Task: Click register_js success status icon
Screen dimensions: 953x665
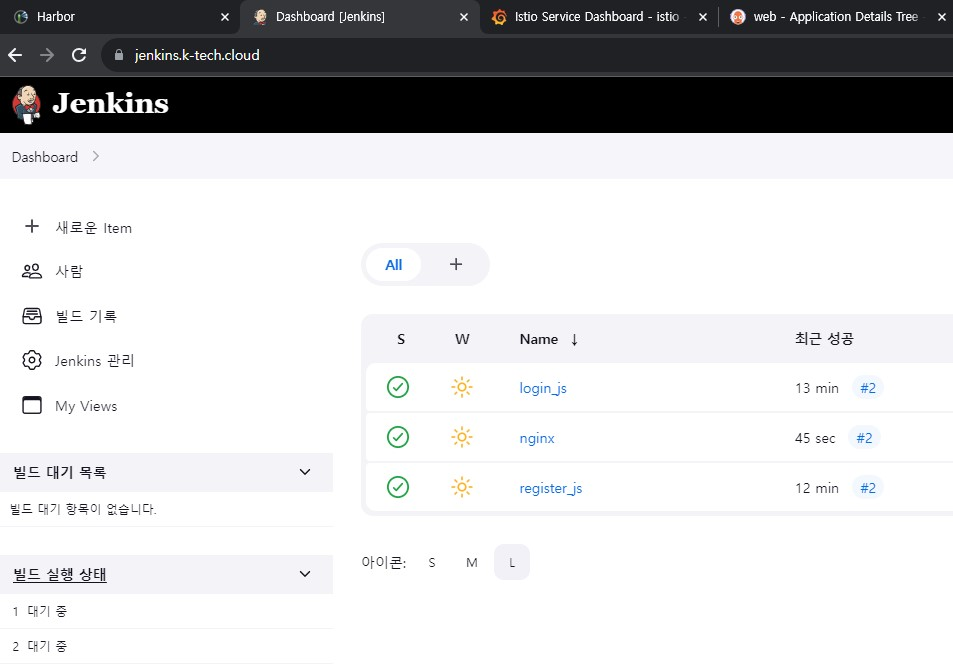Action: (x=398, y=487)
